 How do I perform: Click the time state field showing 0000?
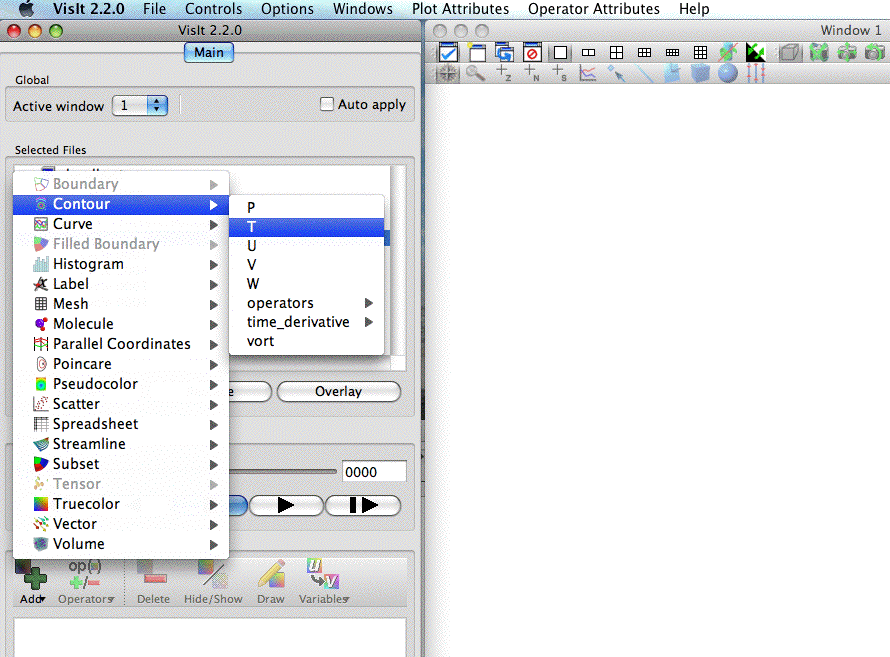pos(374,472)
